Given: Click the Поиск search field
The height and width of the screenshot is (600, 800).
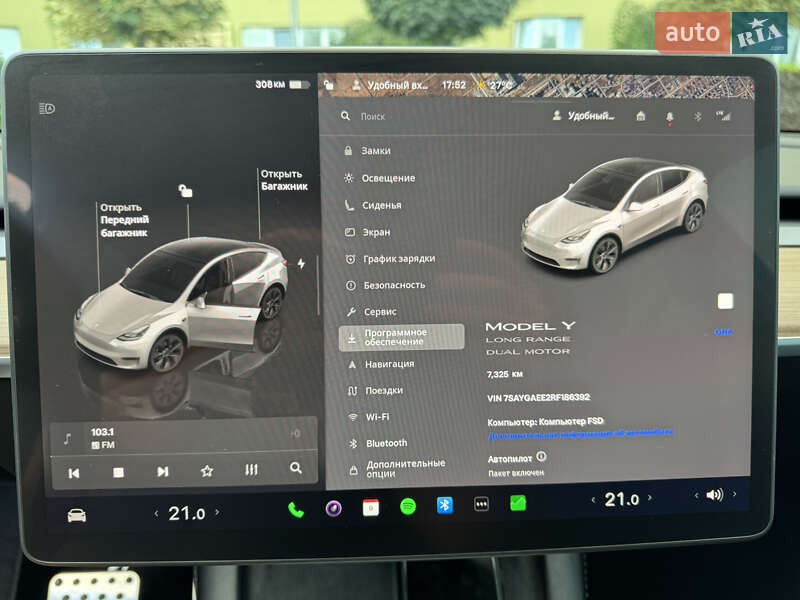Looking at the screenshot, I should (373, 117).
